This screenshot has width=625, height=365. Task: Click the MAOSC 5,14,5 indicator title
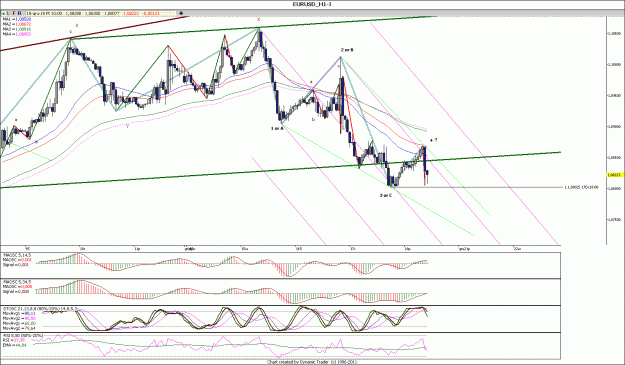click(17, 255)
